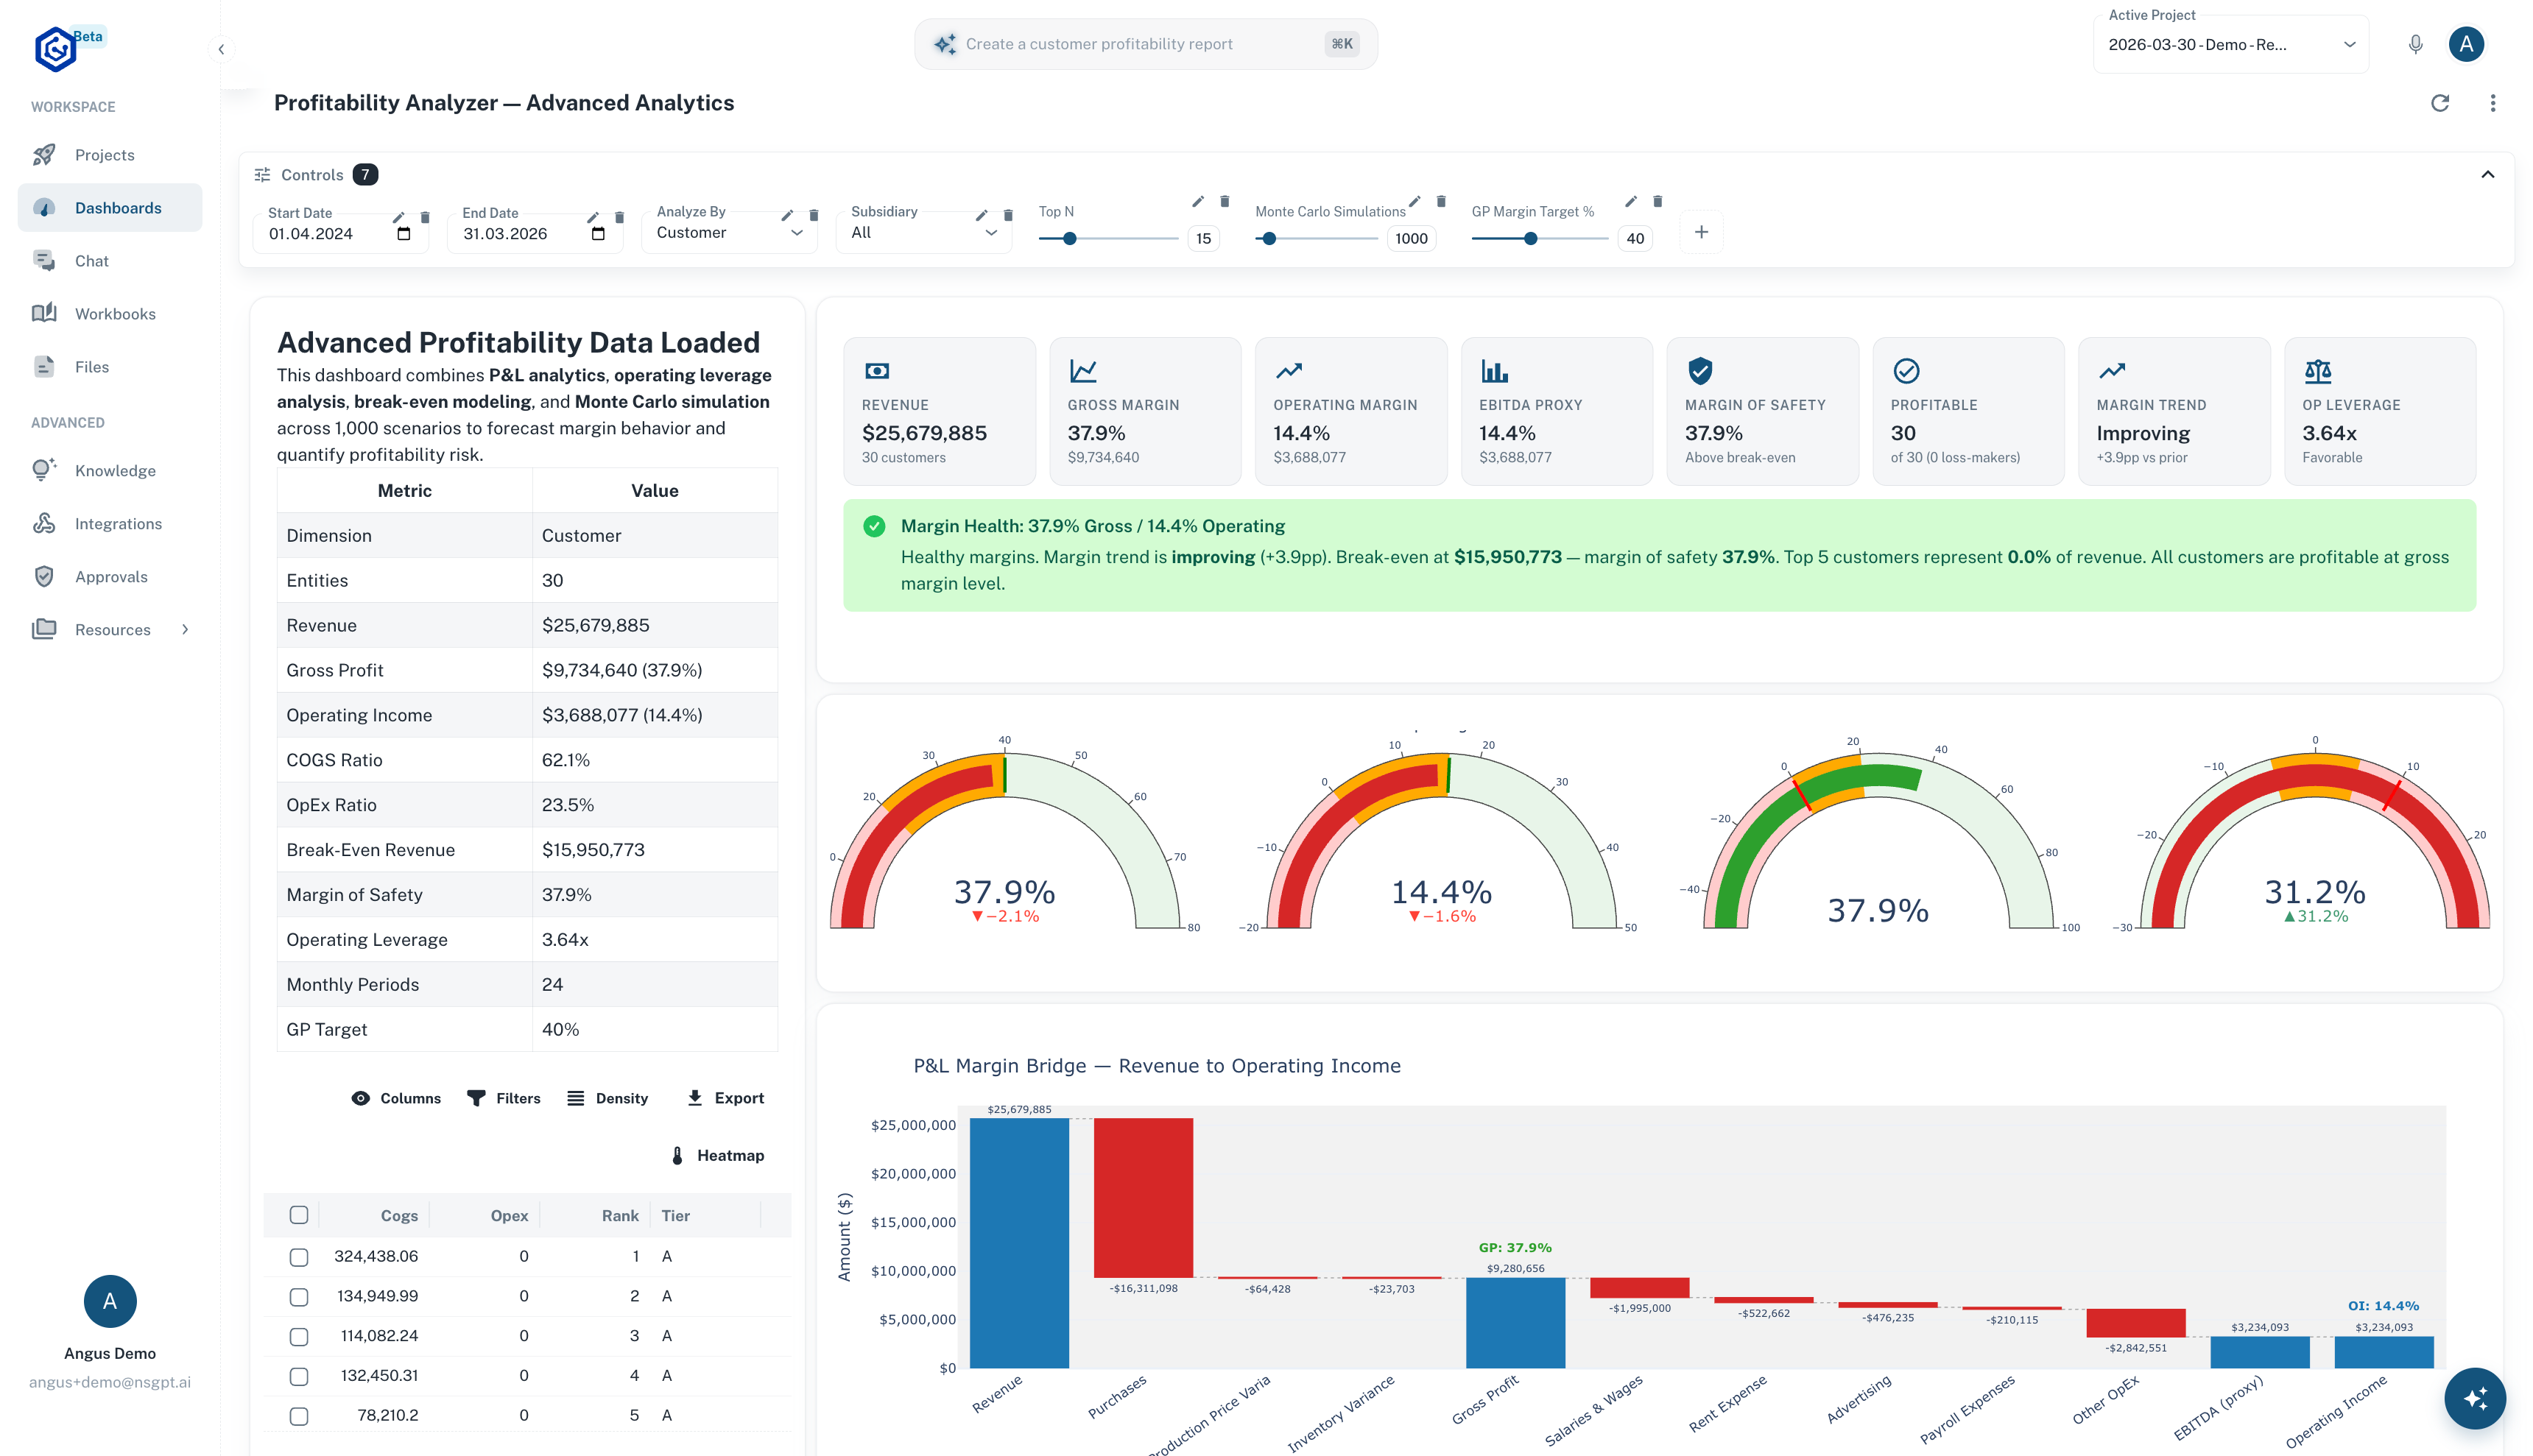The height and width of the screenshot is (1456, 2533).
Task: Click the Integrations icon
Action: 46,523
